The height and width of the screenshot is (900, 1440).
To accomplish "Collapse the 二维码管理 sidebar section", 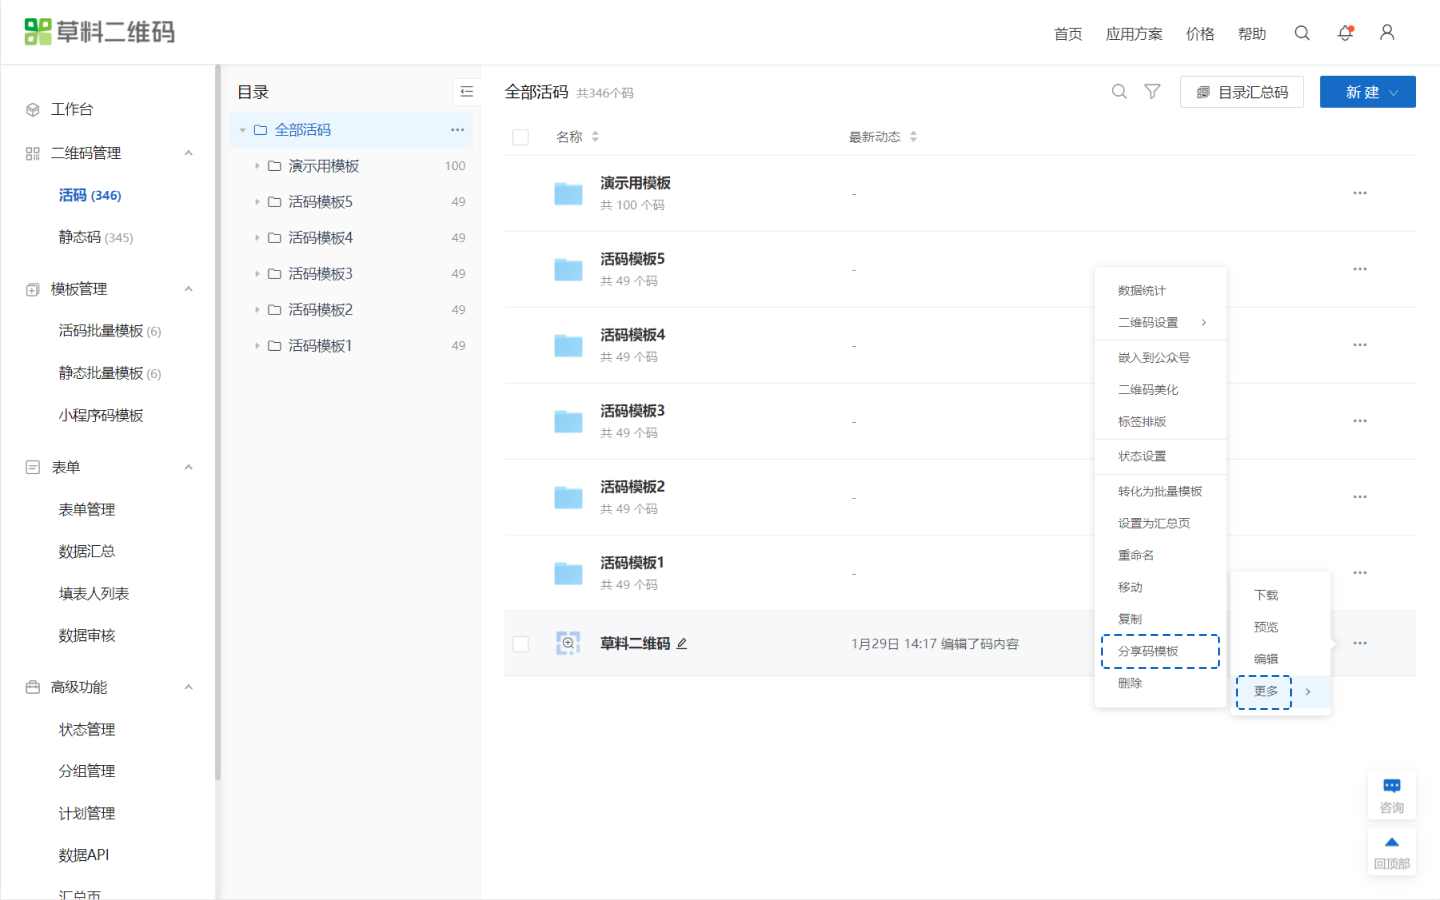I will [188, 153].
